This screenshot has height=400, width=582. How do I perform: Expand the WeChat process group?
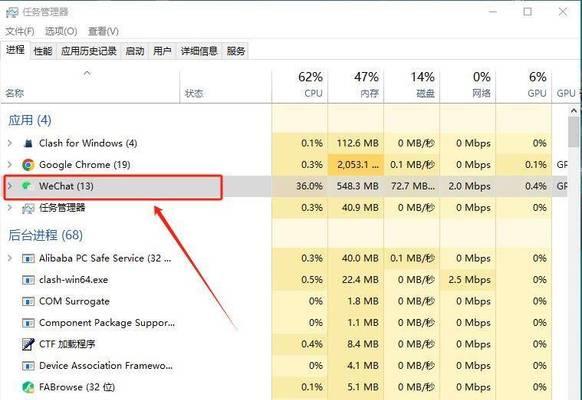(x=10, y=186)
